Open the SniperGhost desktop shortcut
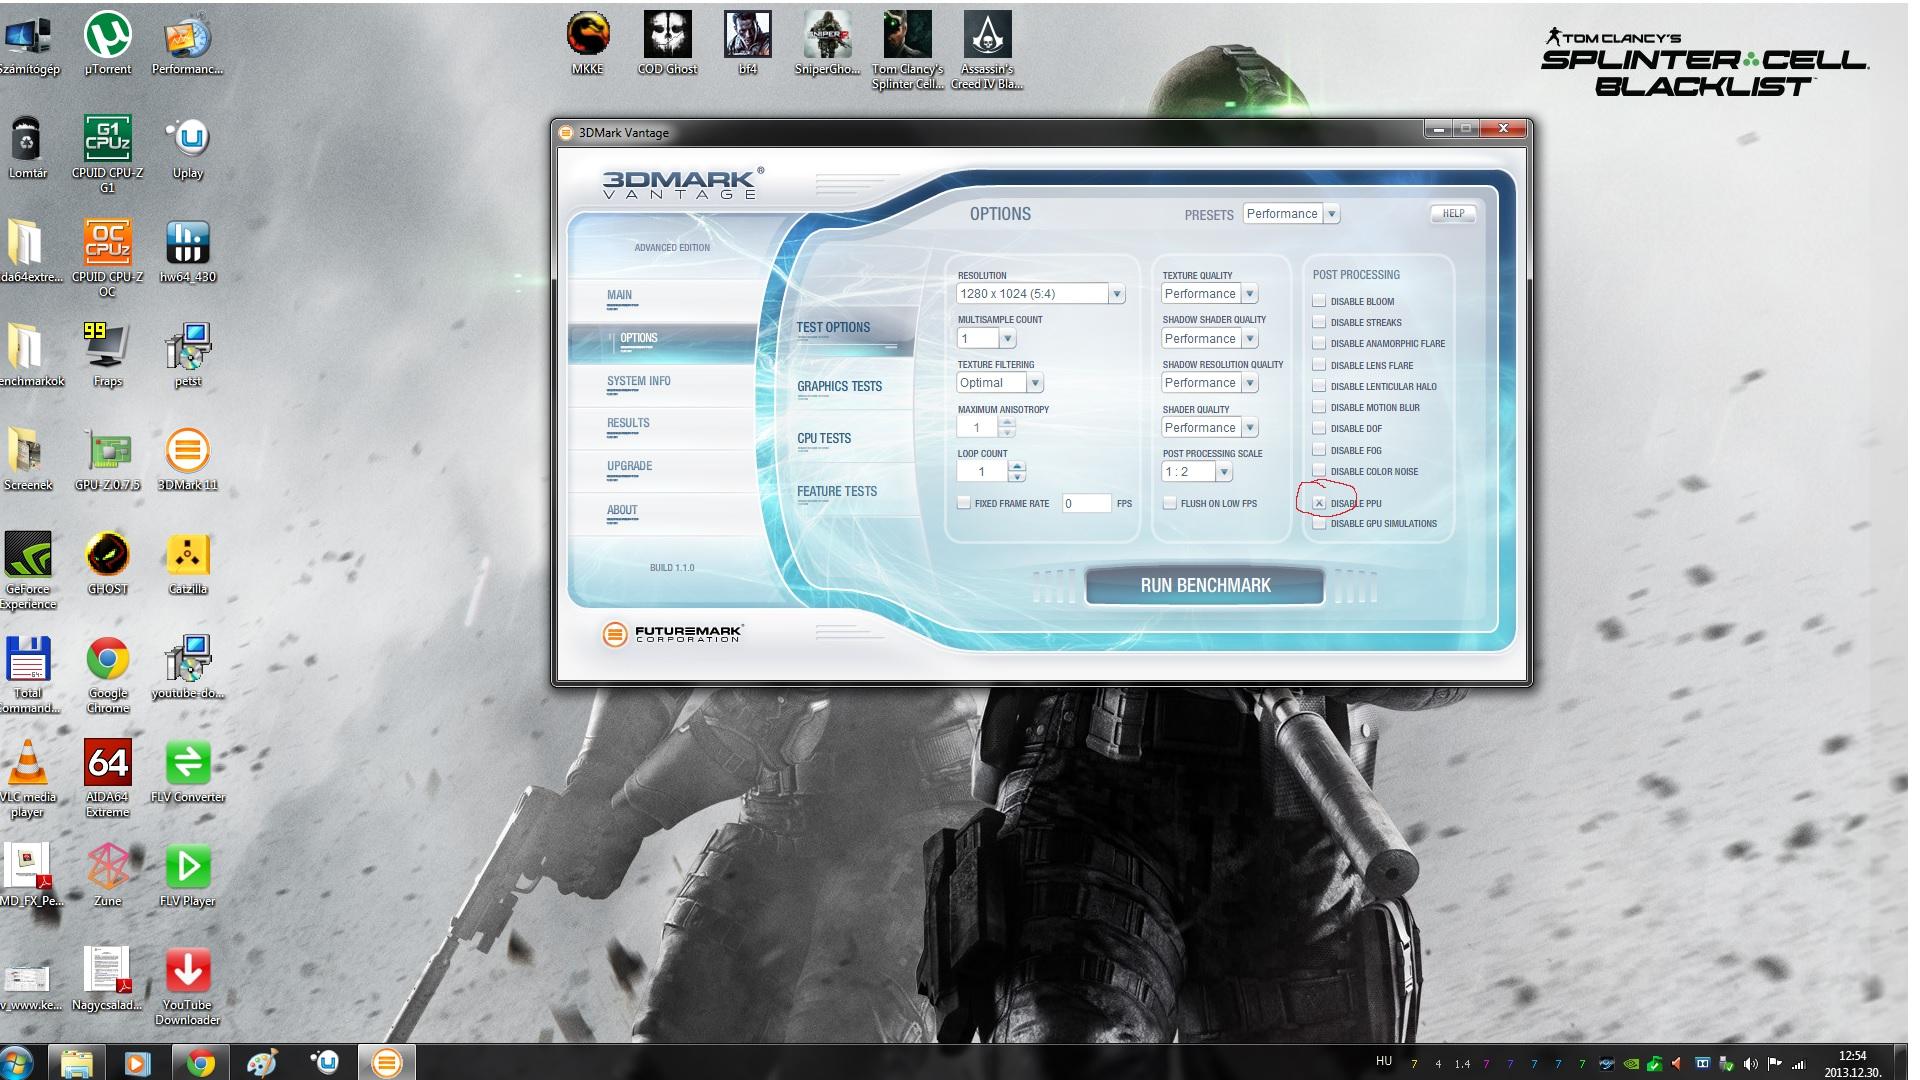The height and width of the screenshot is (1080, 1920). 828,44
